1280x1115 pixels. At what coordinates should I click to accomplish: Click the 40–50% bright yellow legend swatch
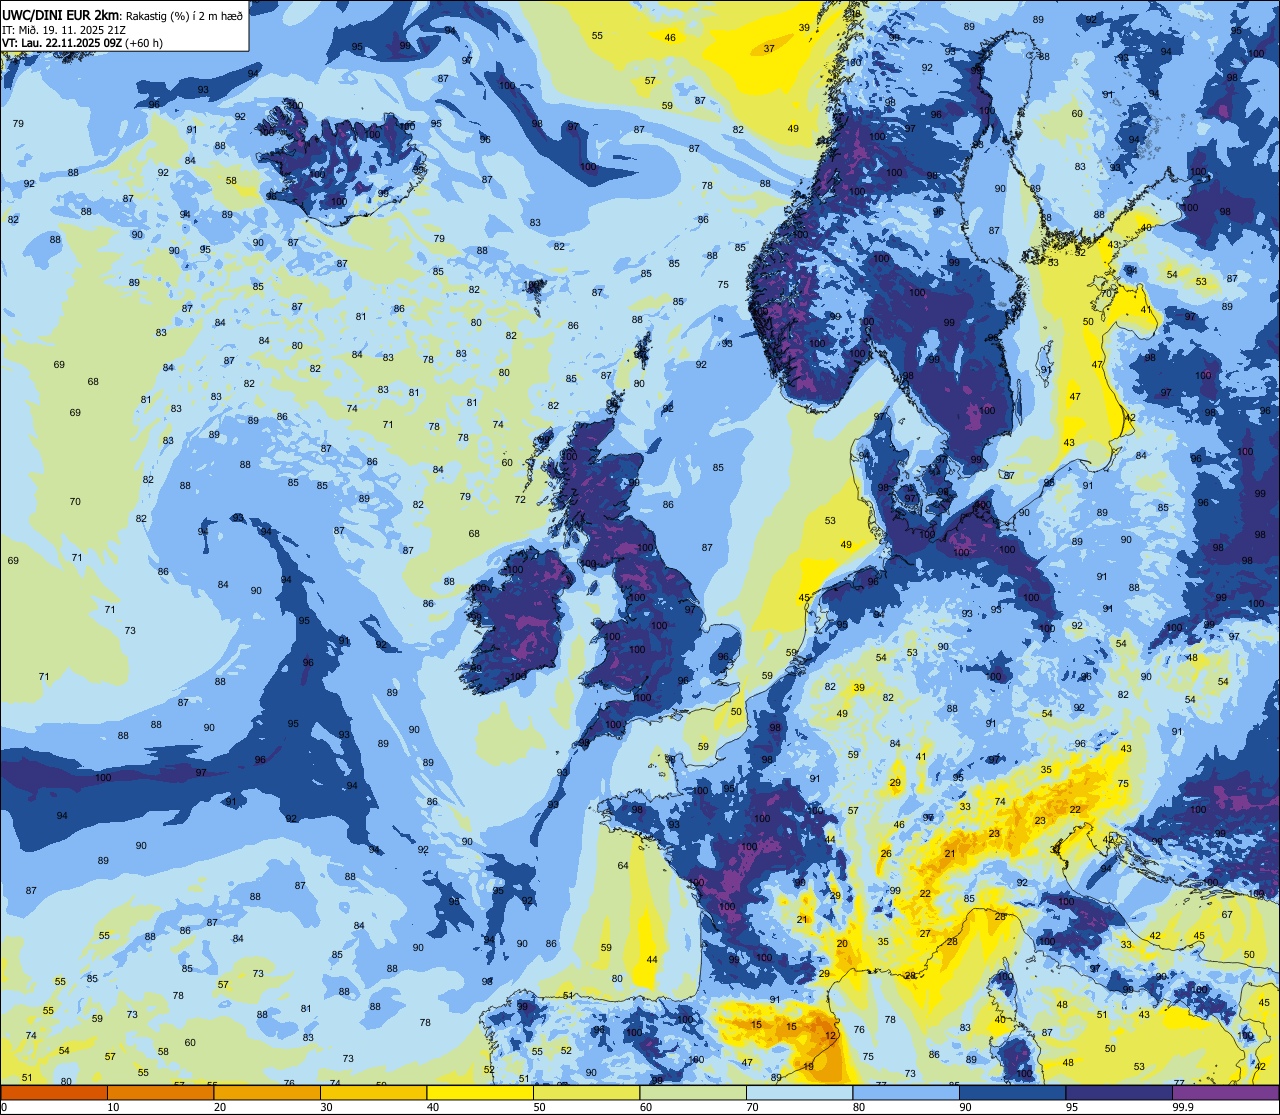(x=480, y=1092)
